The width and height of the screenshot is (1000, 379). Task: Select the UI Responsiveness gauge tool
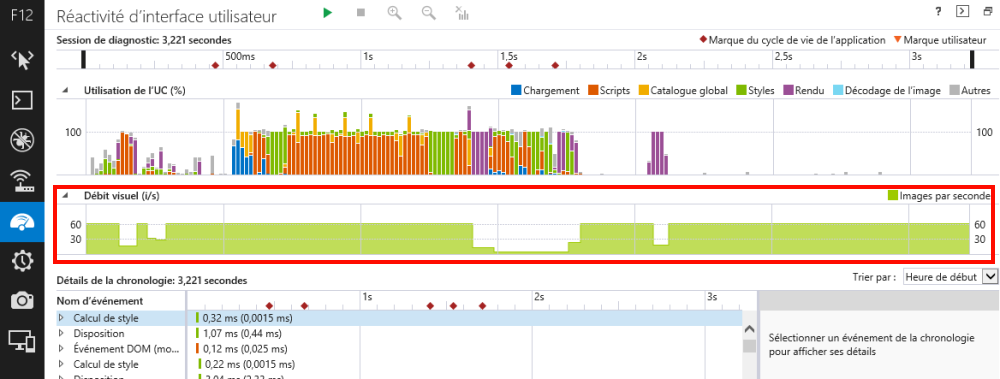[x=22, y=221]
